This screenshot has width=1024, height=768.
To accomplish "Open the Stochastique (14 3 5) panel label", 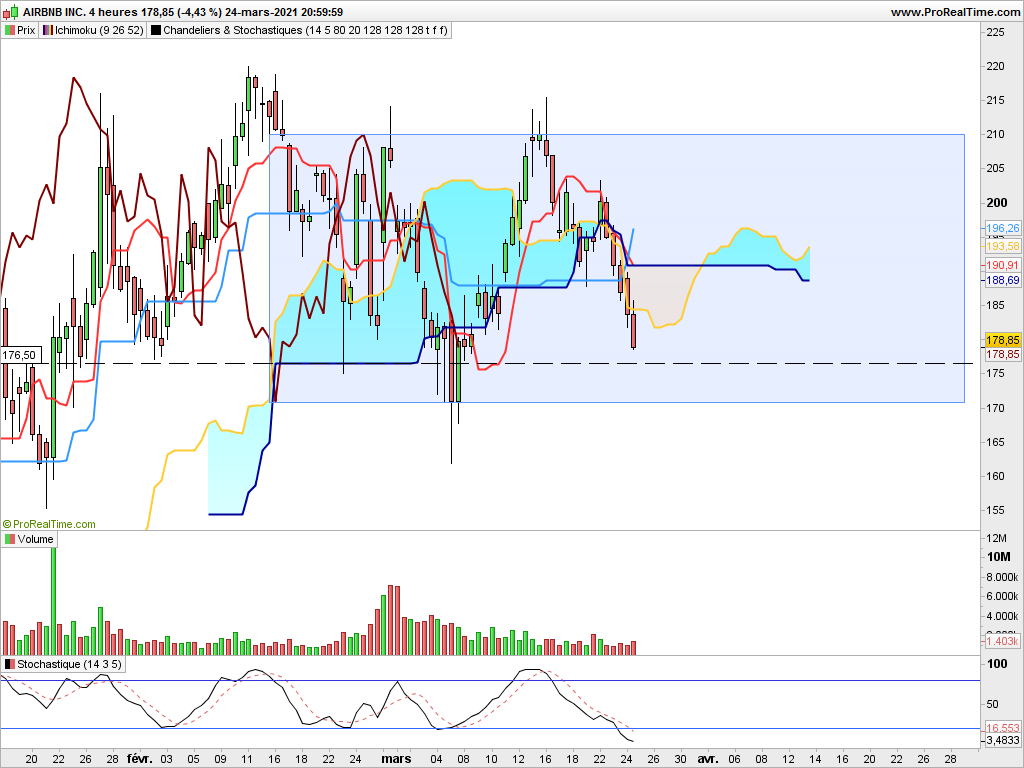I will pyautogui.click(x=69, y=664).
